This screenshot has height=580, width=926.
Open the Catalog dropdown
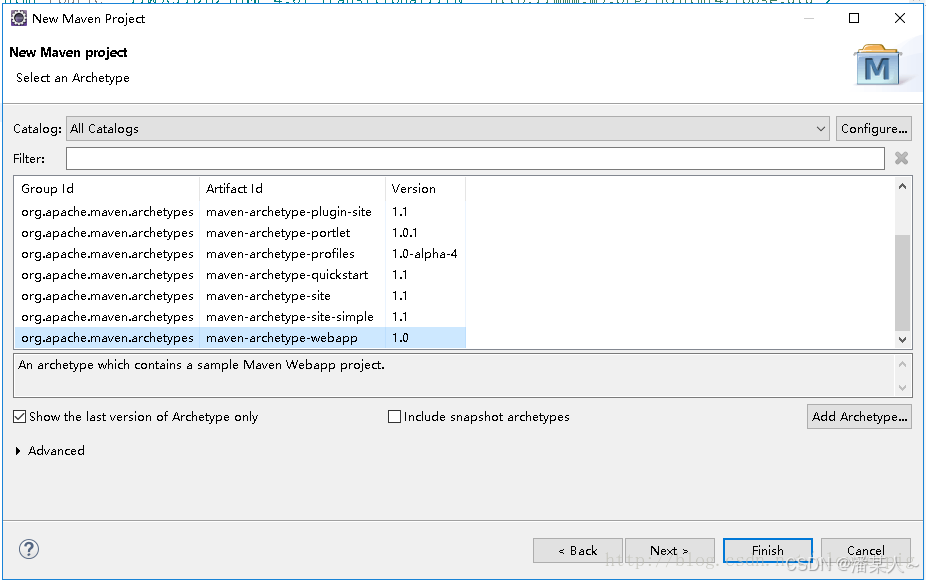click(x=448, y=129)
